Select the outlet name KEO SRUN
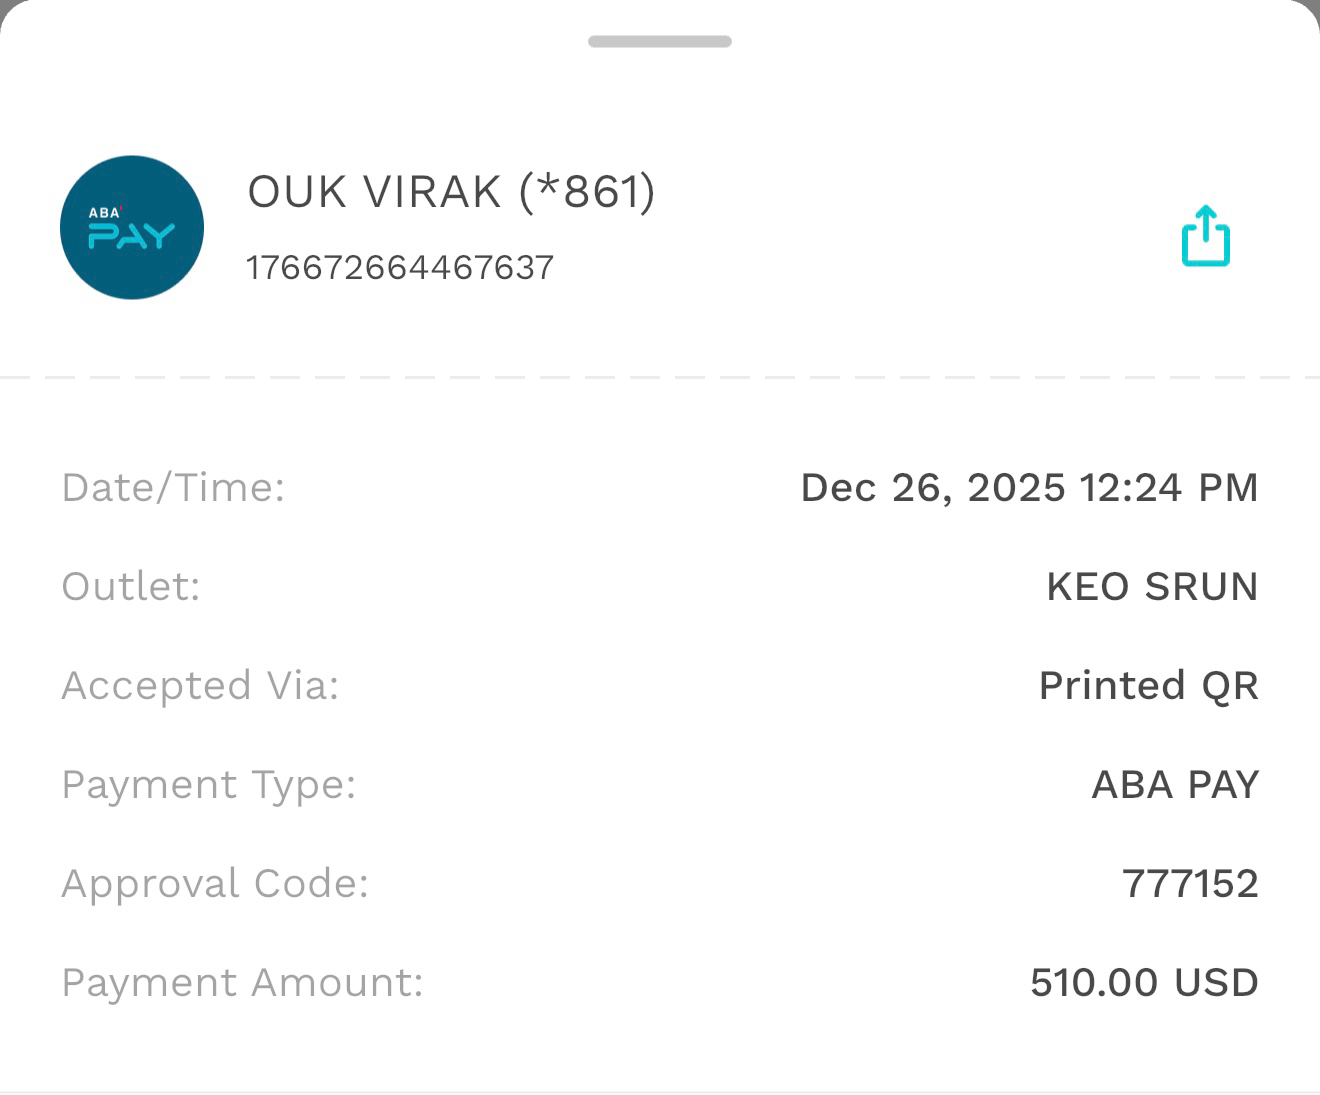The image size is (1320, 1095). pos(1152,586)
